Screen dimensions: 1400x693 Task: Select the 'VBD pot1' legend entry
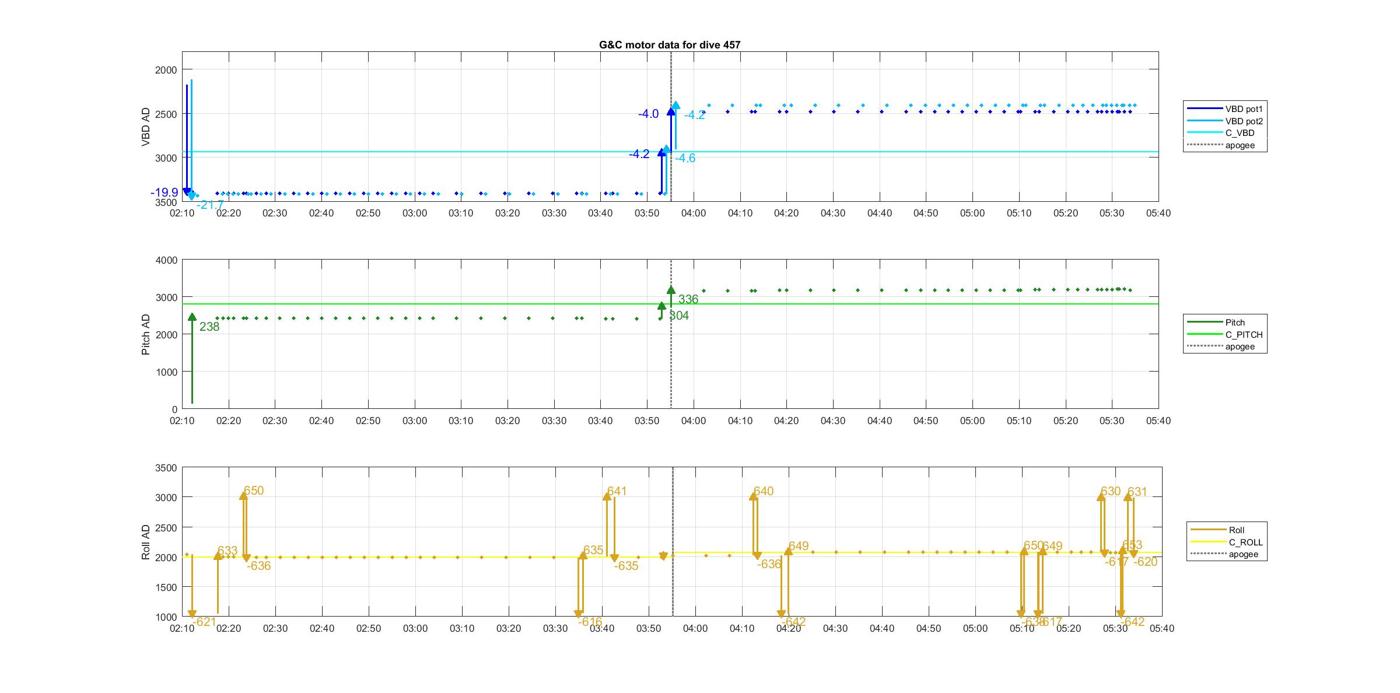1226,108
